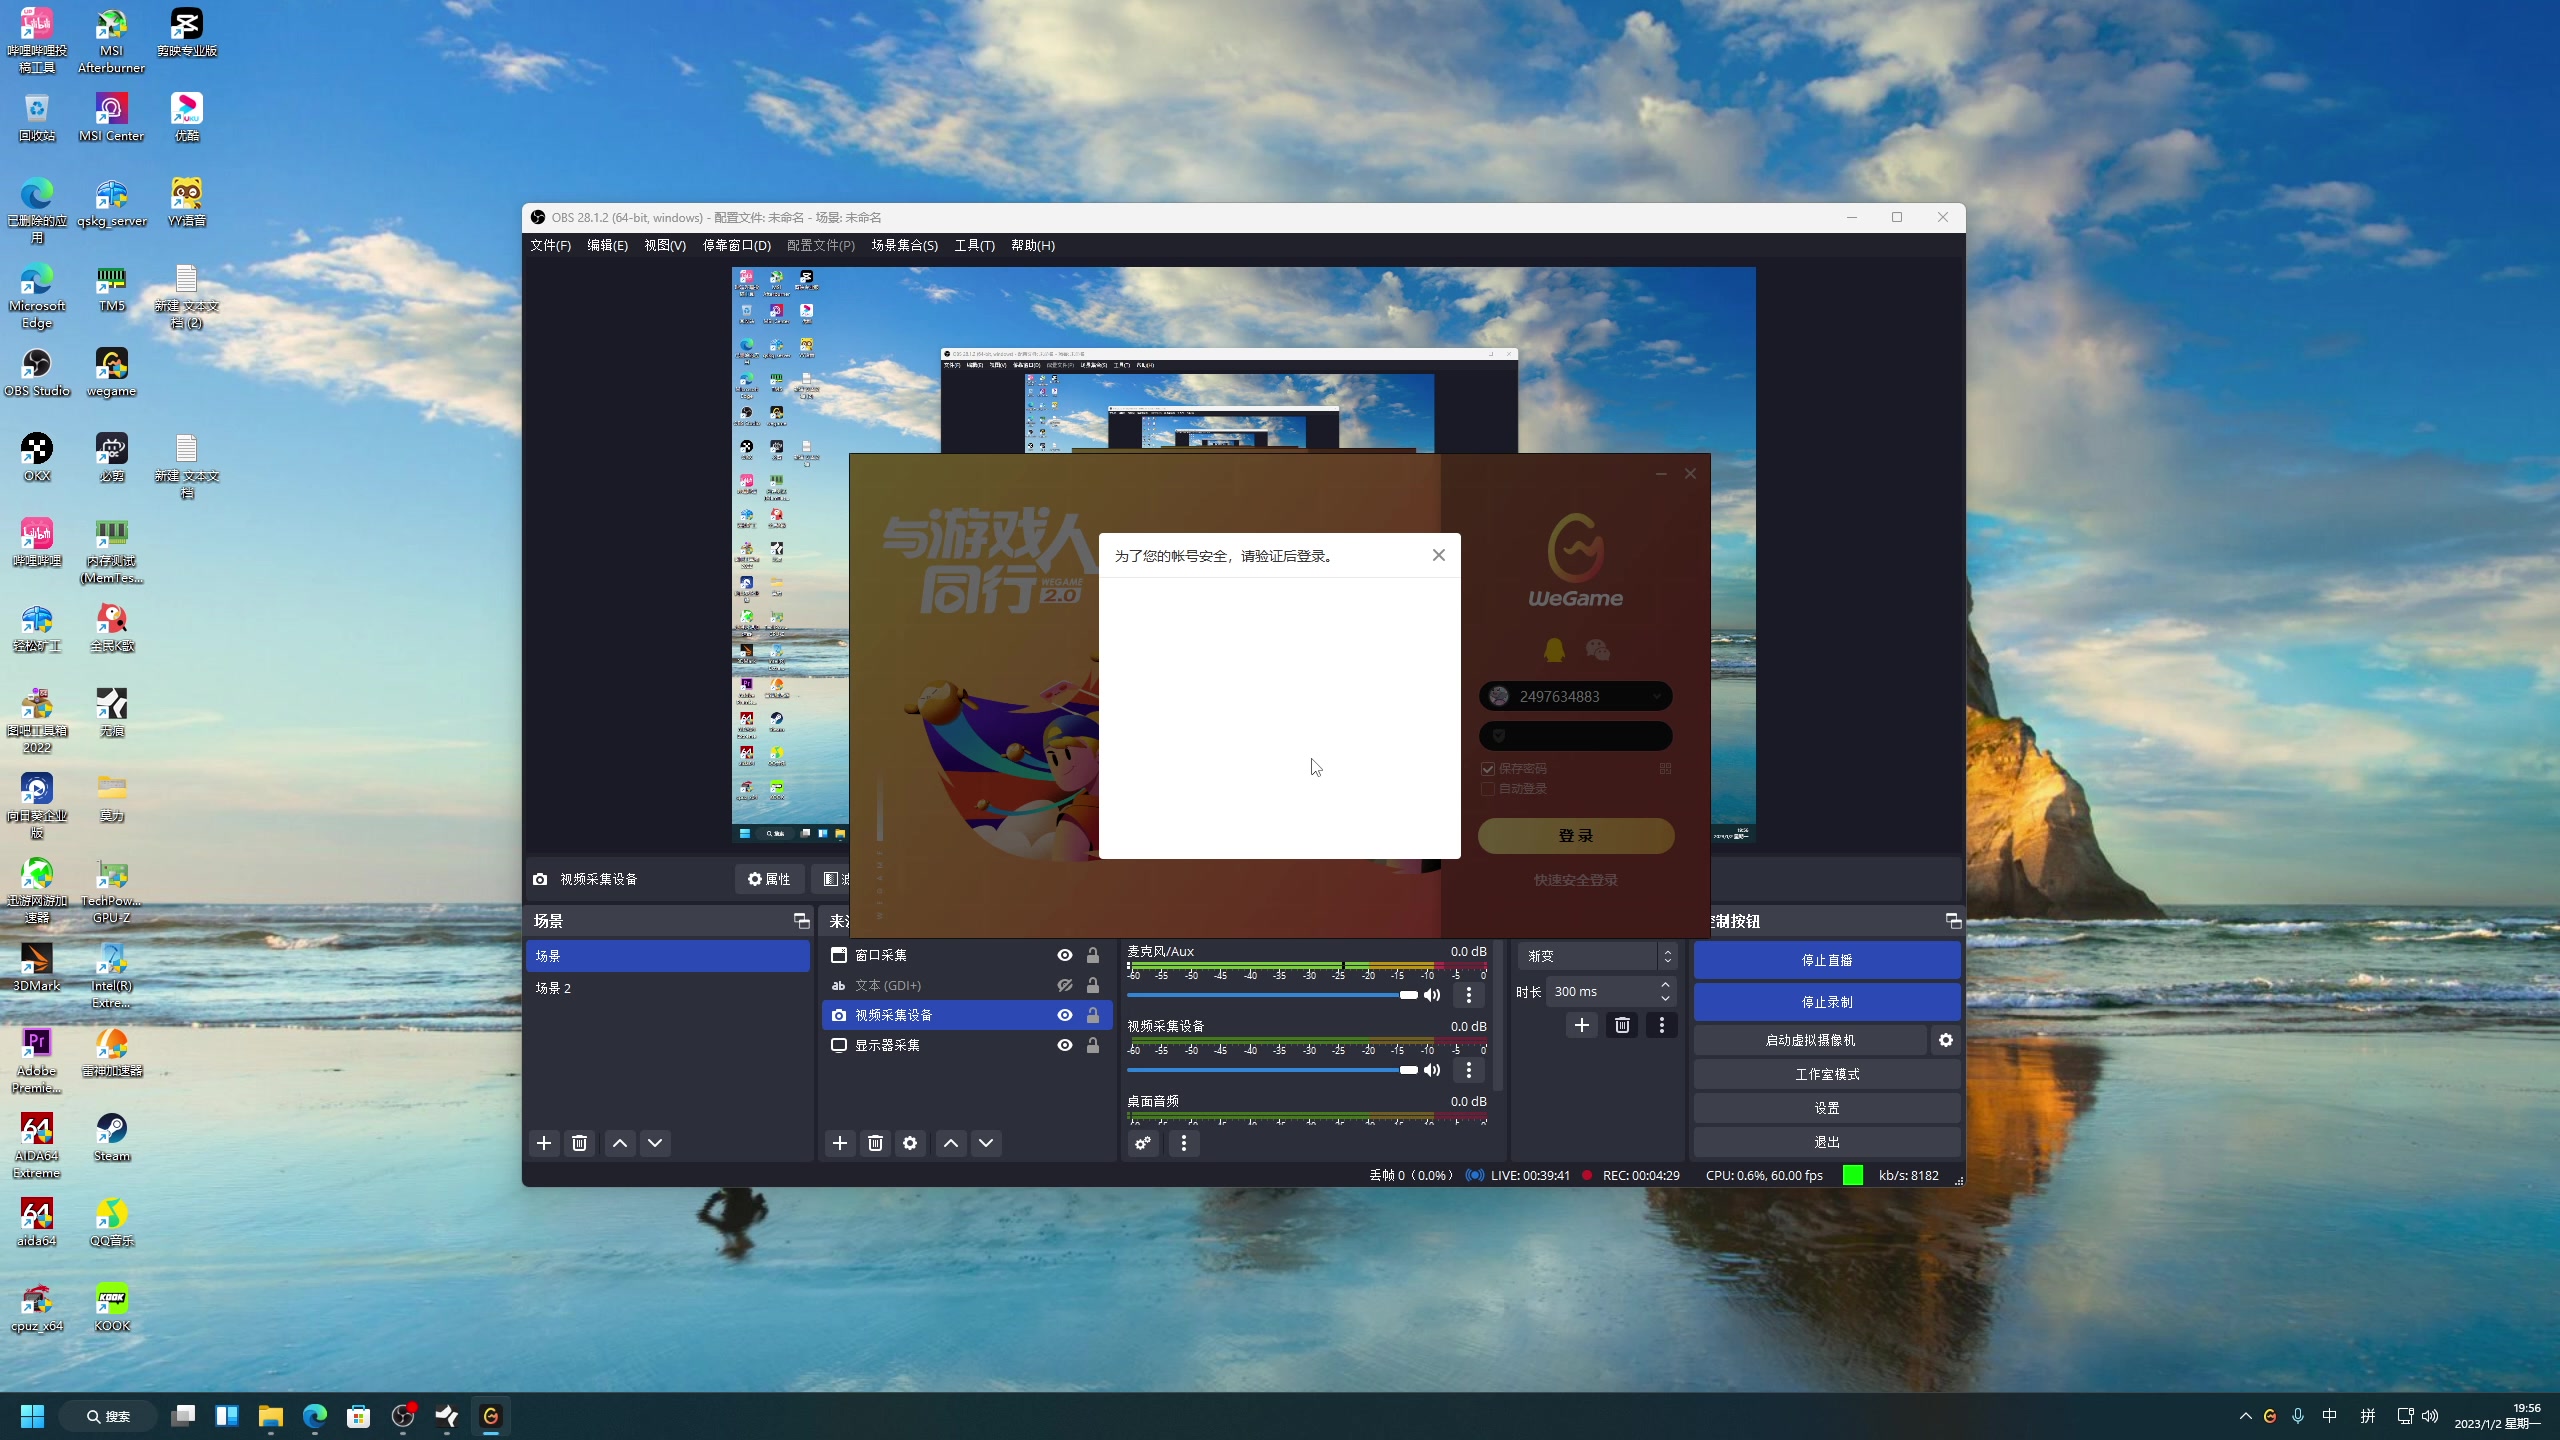Add a new source with the plus button

pyautogui.click(x=840, y=1143)
